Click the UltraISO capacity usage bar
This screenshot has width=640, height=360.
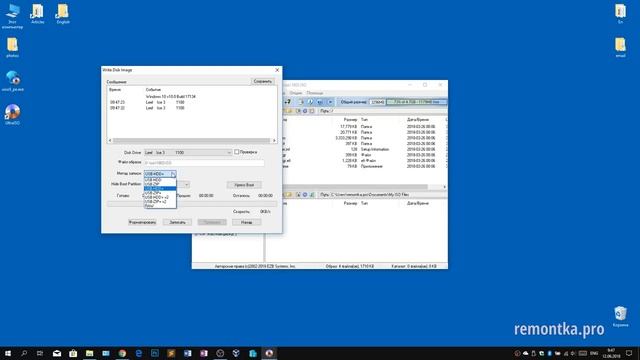click(416, 102)
